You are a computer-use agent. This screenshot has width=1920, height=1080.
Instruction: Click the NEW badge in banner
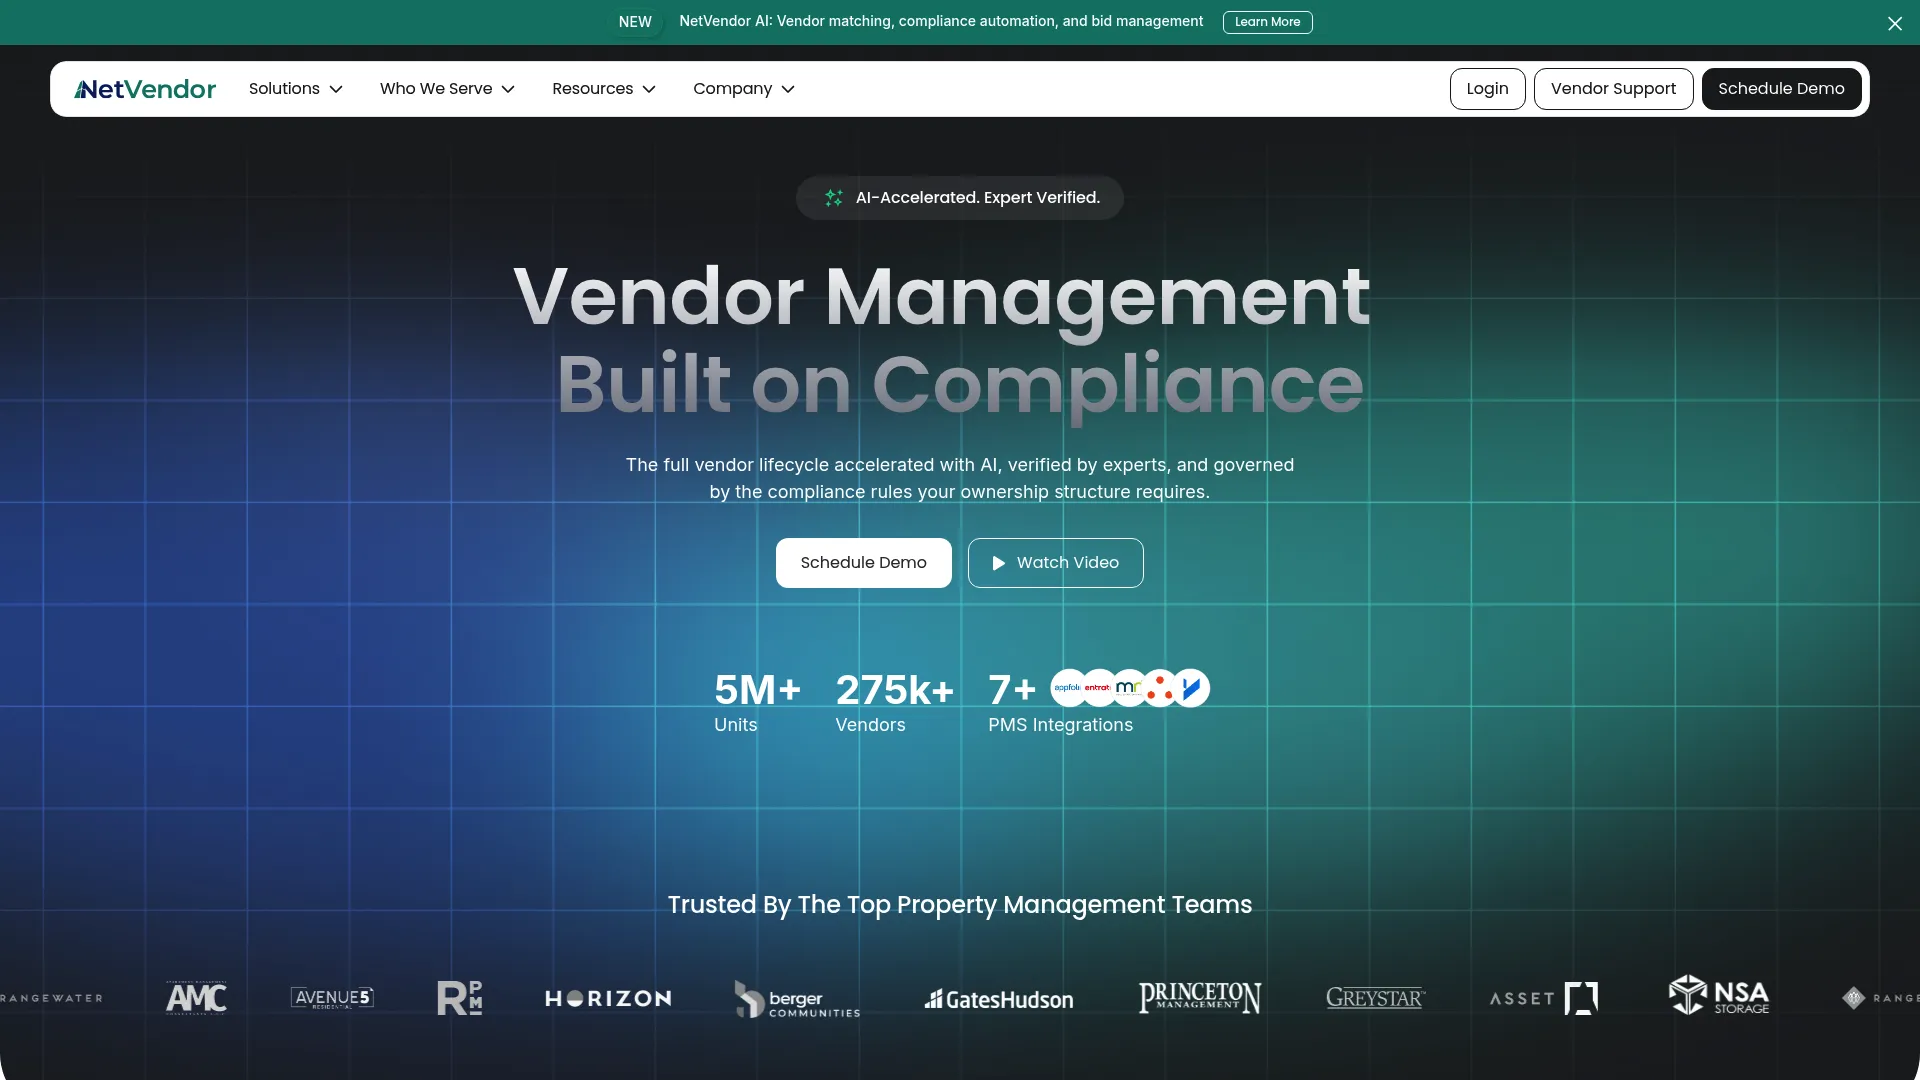(x=635, y=22)
